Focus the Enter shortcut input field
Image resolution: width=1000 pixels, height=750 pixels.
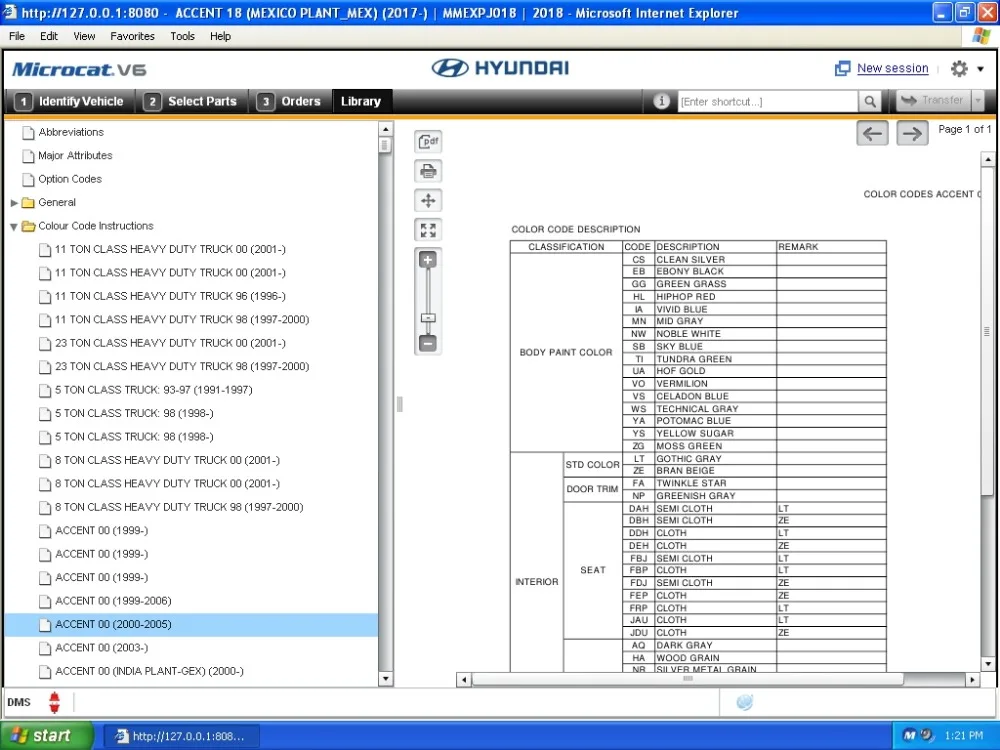tap(768, 101)
